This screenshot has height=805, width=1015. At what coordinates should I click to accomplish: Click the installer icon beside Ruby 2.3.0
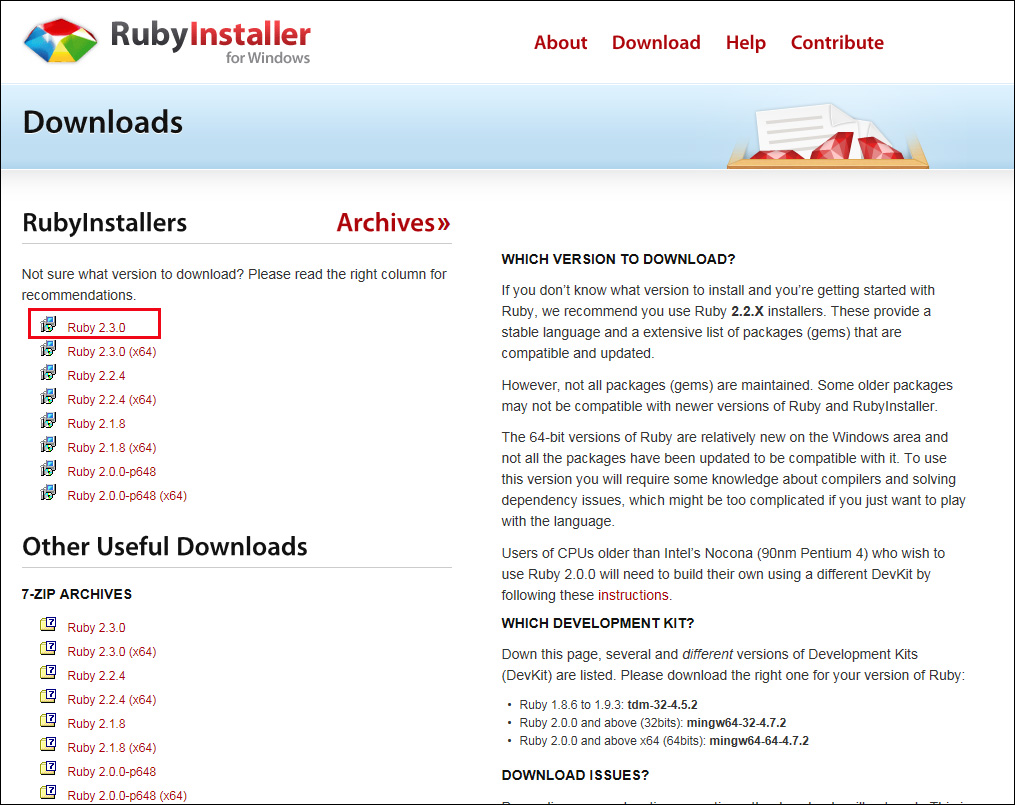[x=48, y=324]
